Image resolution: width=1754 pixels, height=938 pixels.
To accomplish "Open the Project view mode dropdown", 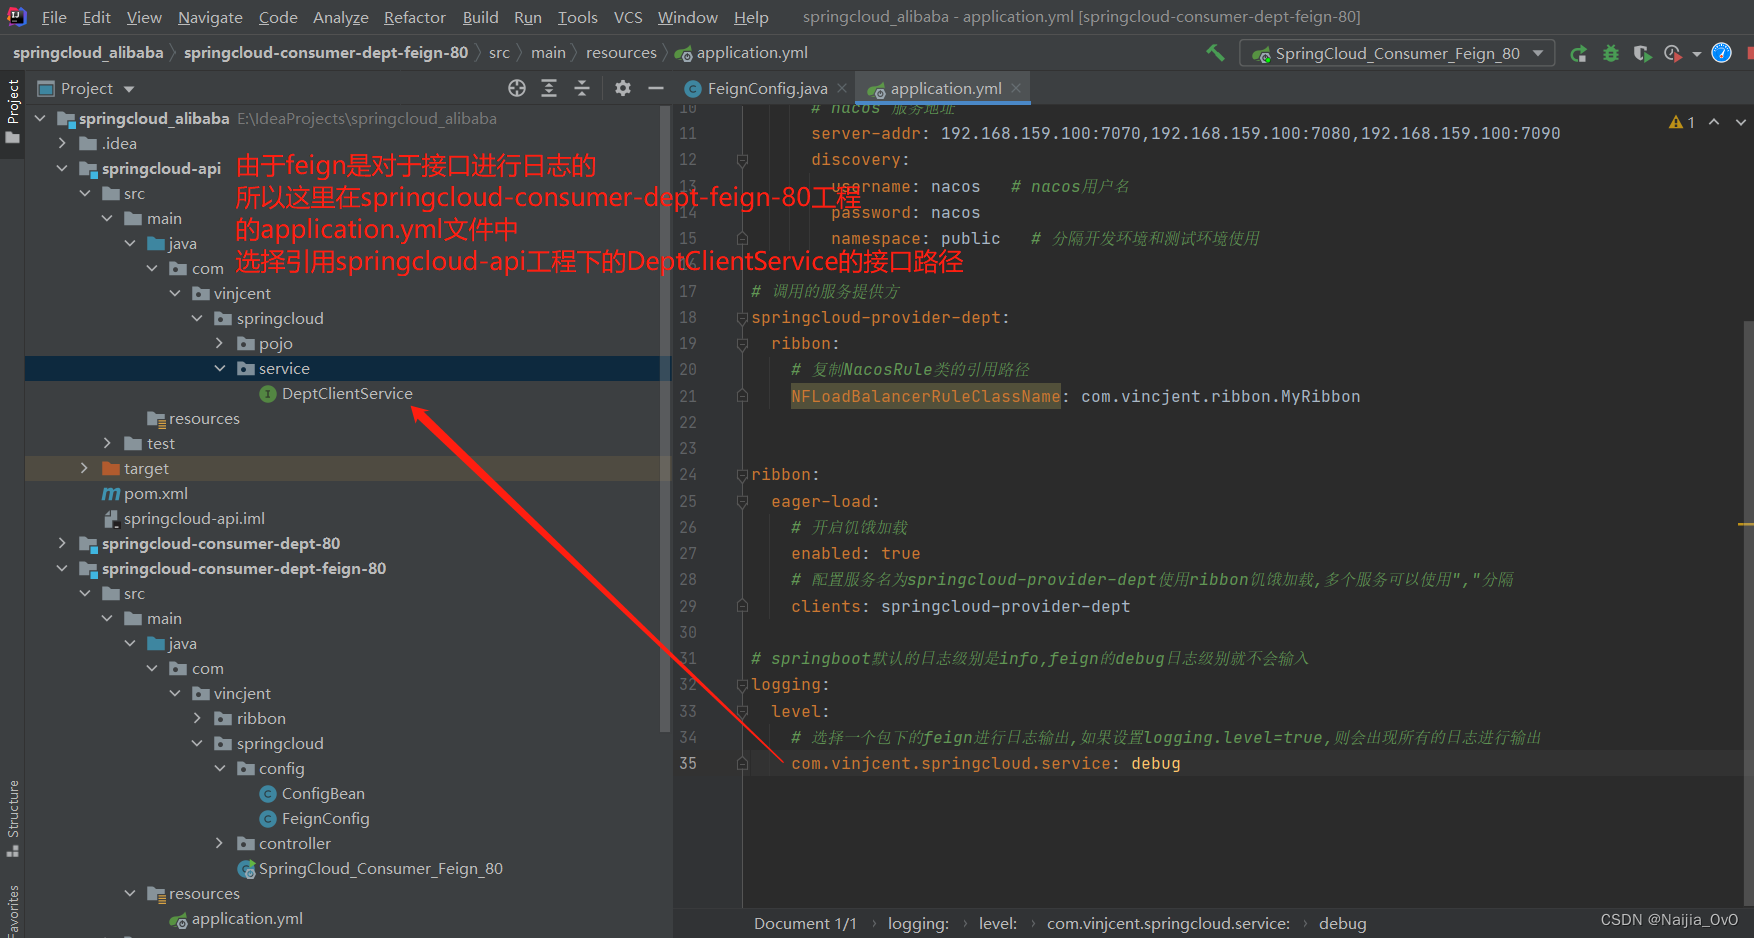I will tap(129, 89).
